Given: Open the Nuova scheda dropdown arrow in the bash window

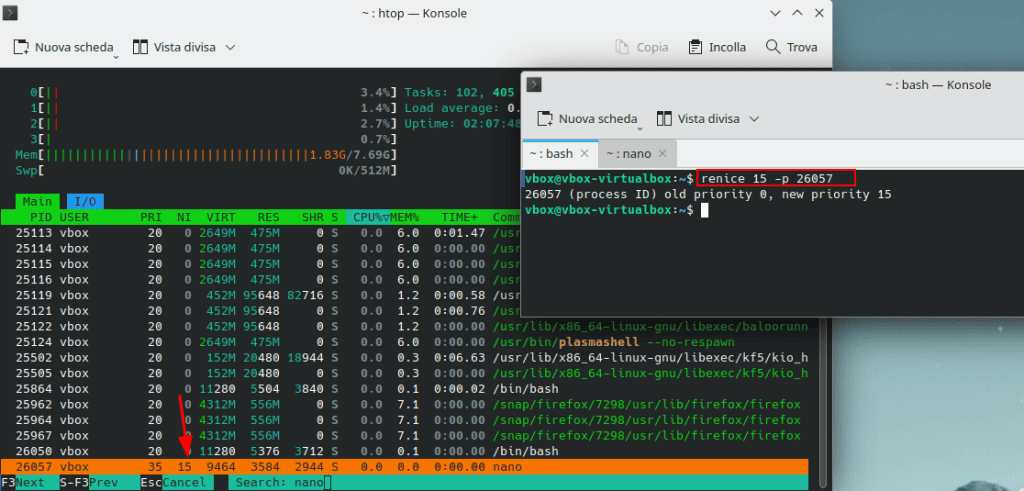Looking at the screenshot, I should tap(641, 126).
